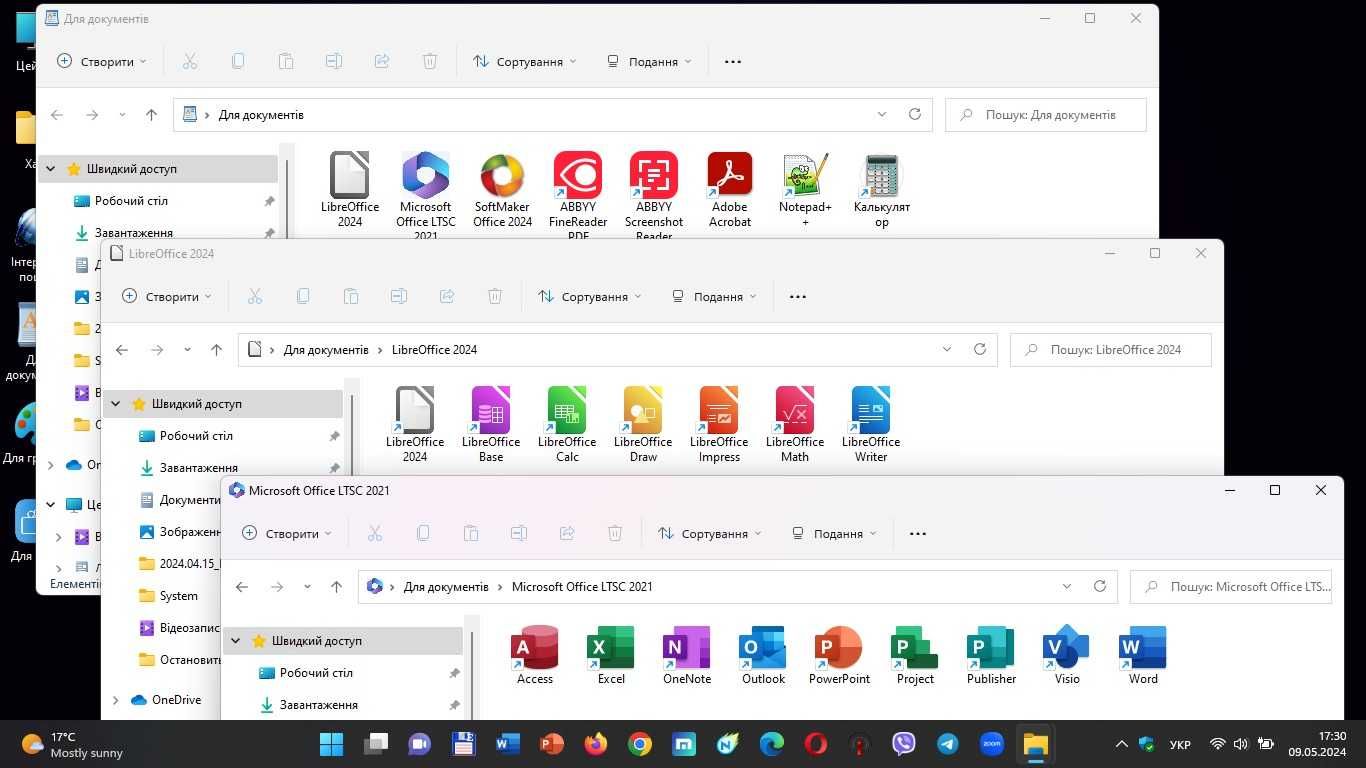Select Adobe Acrobat shortcut
The height and width of the screenshot is (768, 1366).
pyautogui.click(x=730, y=190)
